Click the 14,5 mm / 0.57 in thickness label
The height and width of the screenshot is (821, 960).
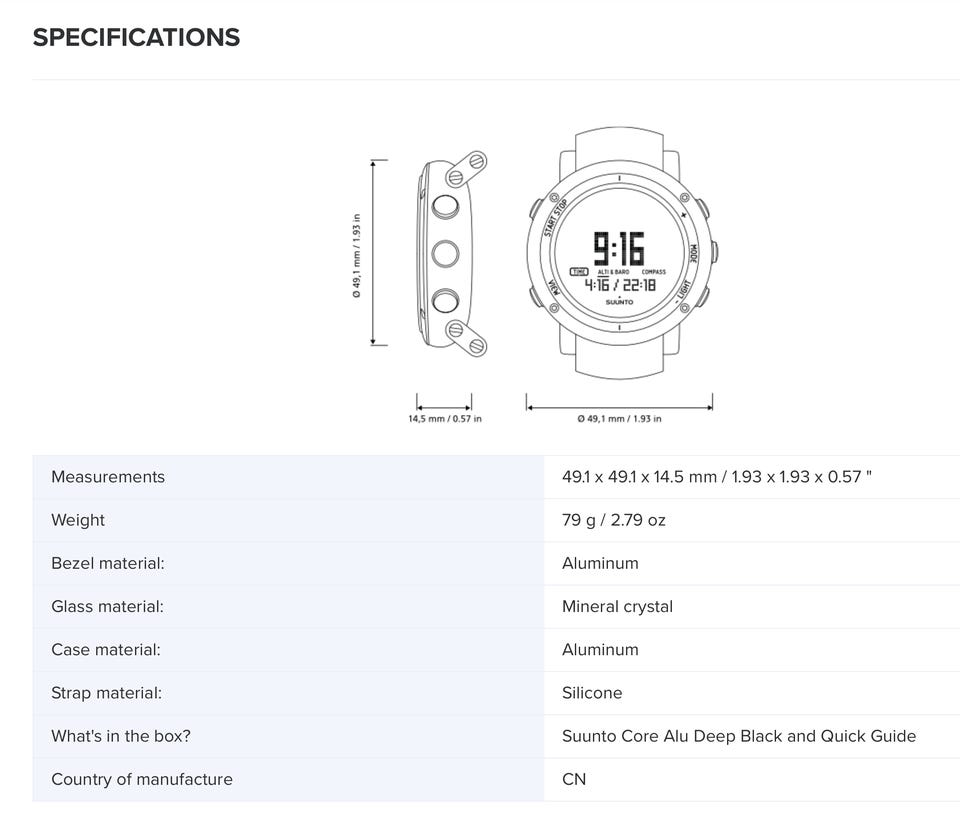tap(445, 419)
